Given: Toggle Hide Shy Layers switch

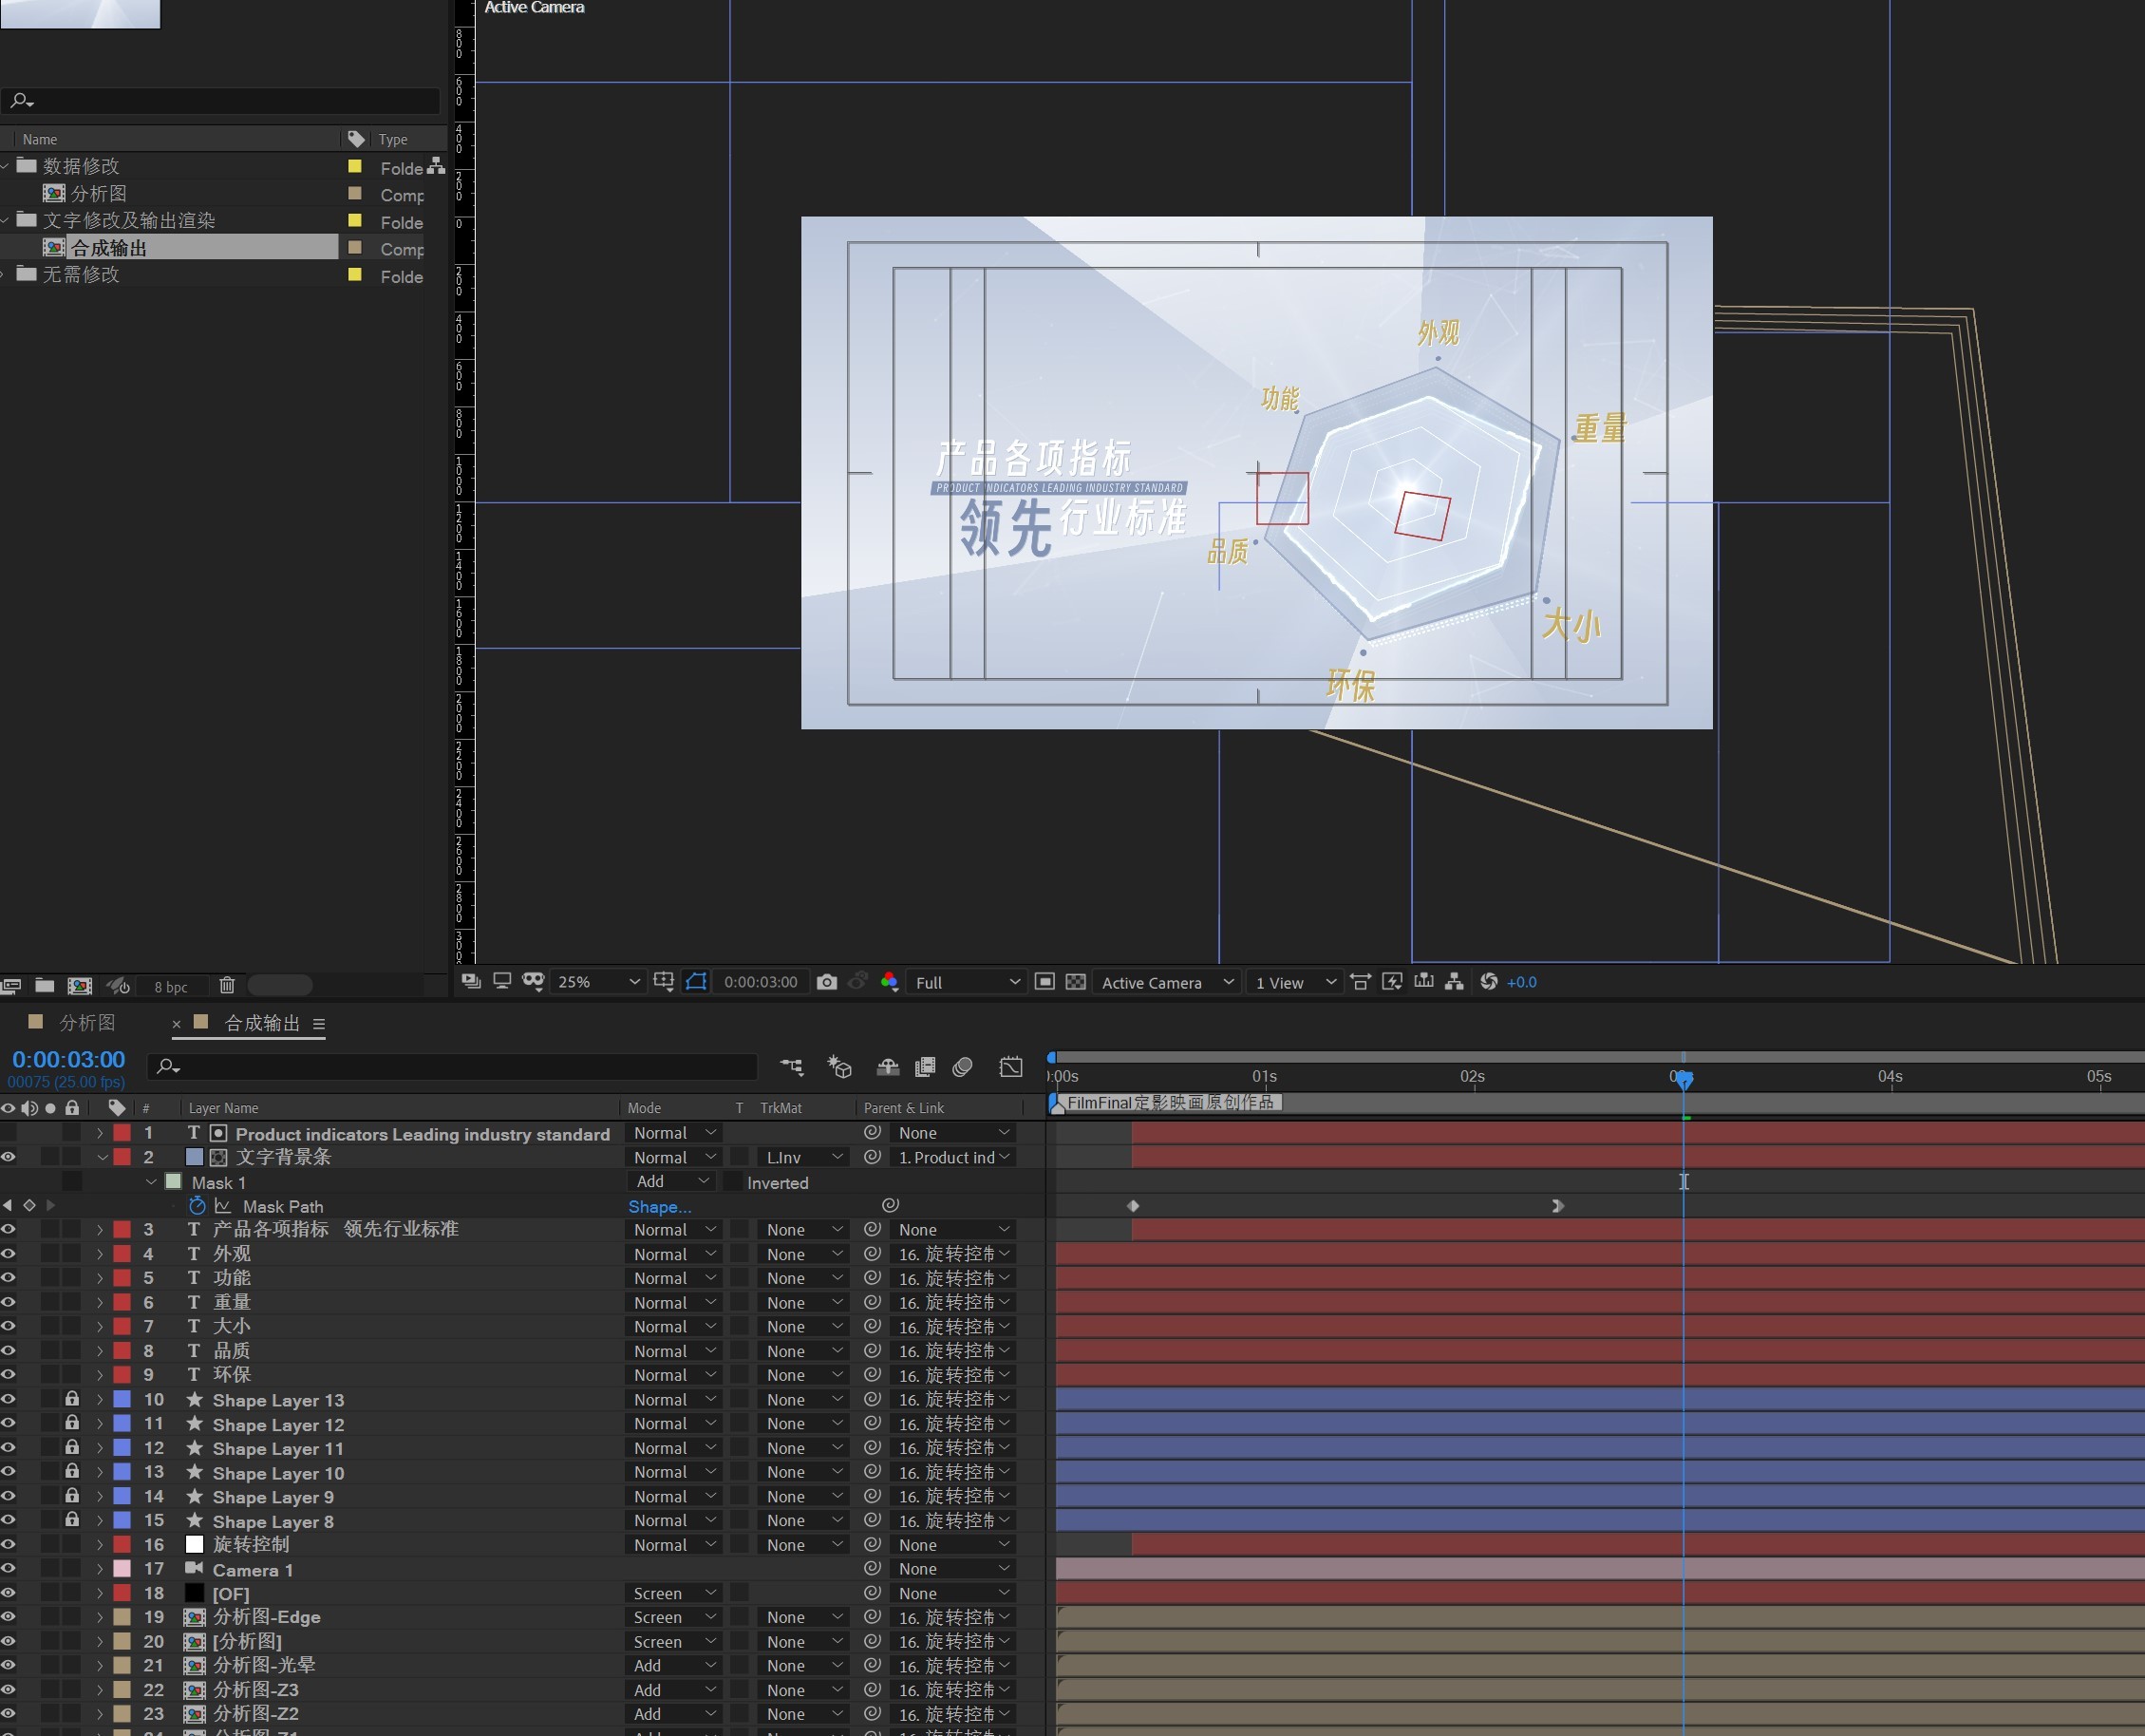Looking at the screenshot, I should point(888,1067).
